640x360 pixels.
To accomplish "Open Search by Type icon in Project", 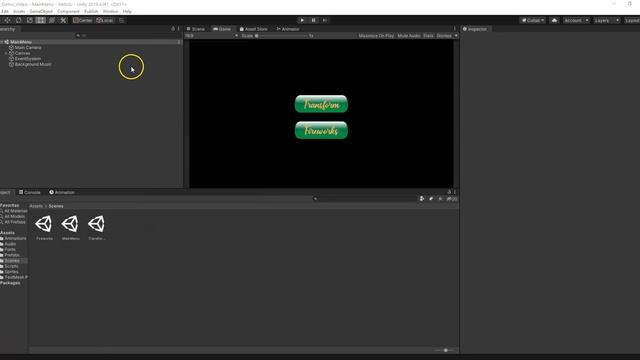I will pyautogui.click(x=422, y=199).
